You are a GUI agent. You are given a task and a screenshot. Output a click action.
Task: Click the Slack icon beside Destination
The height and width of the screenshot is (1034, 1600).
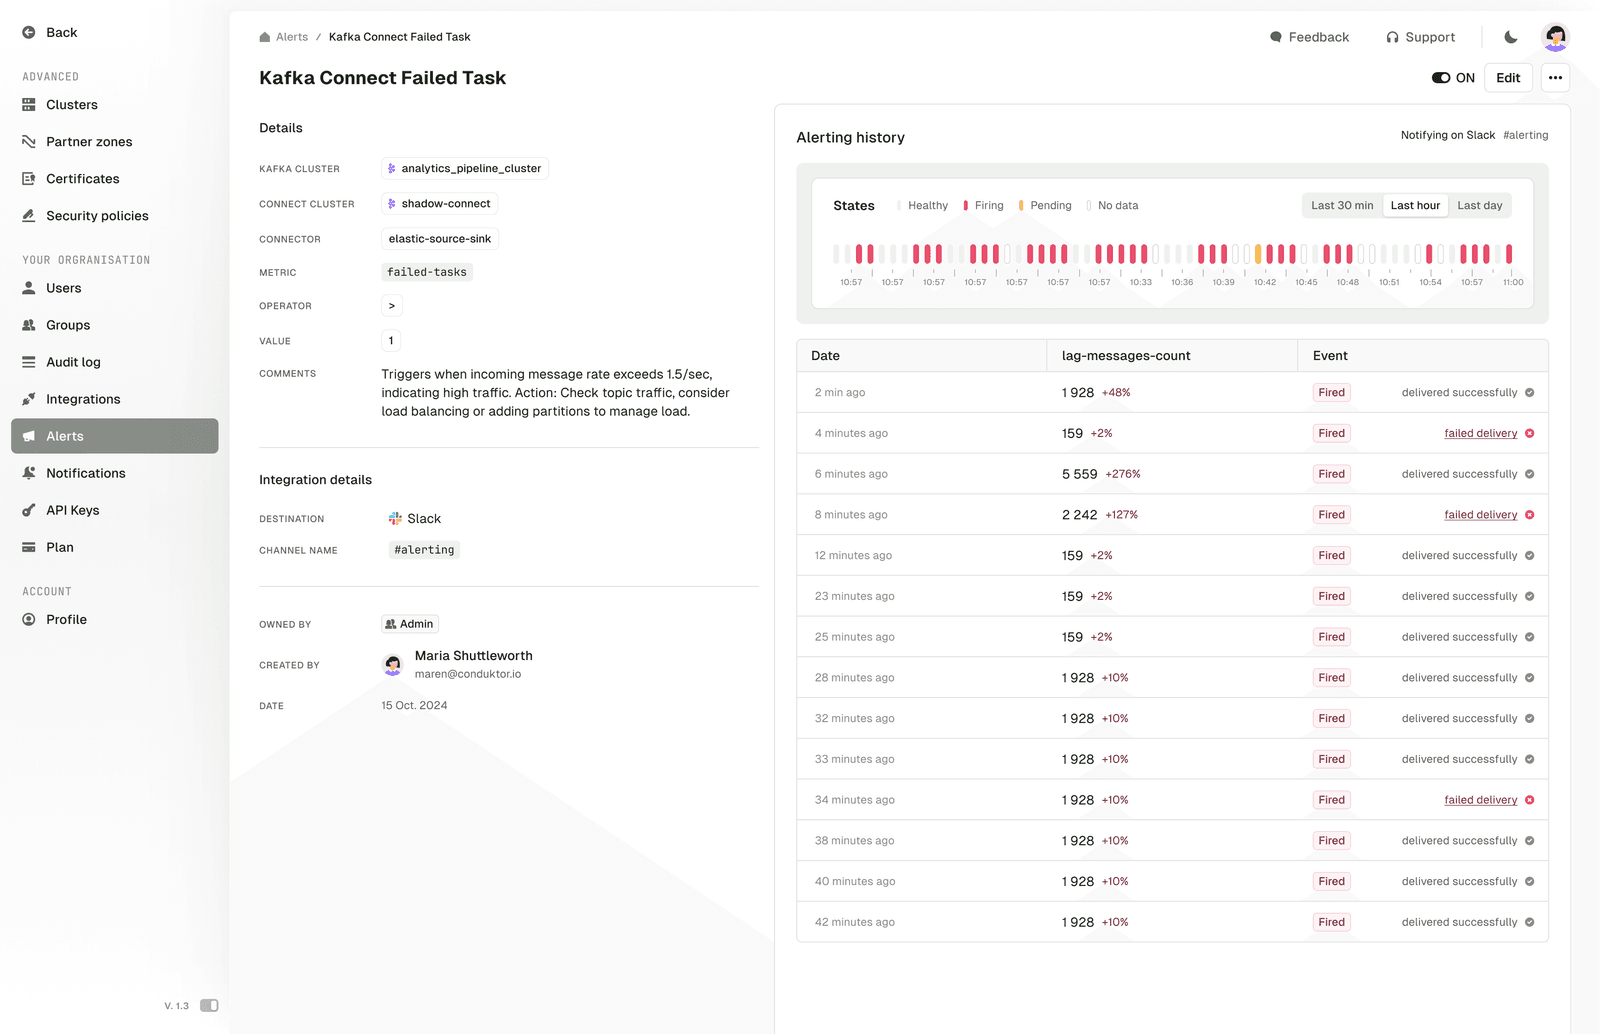(393, 518)
